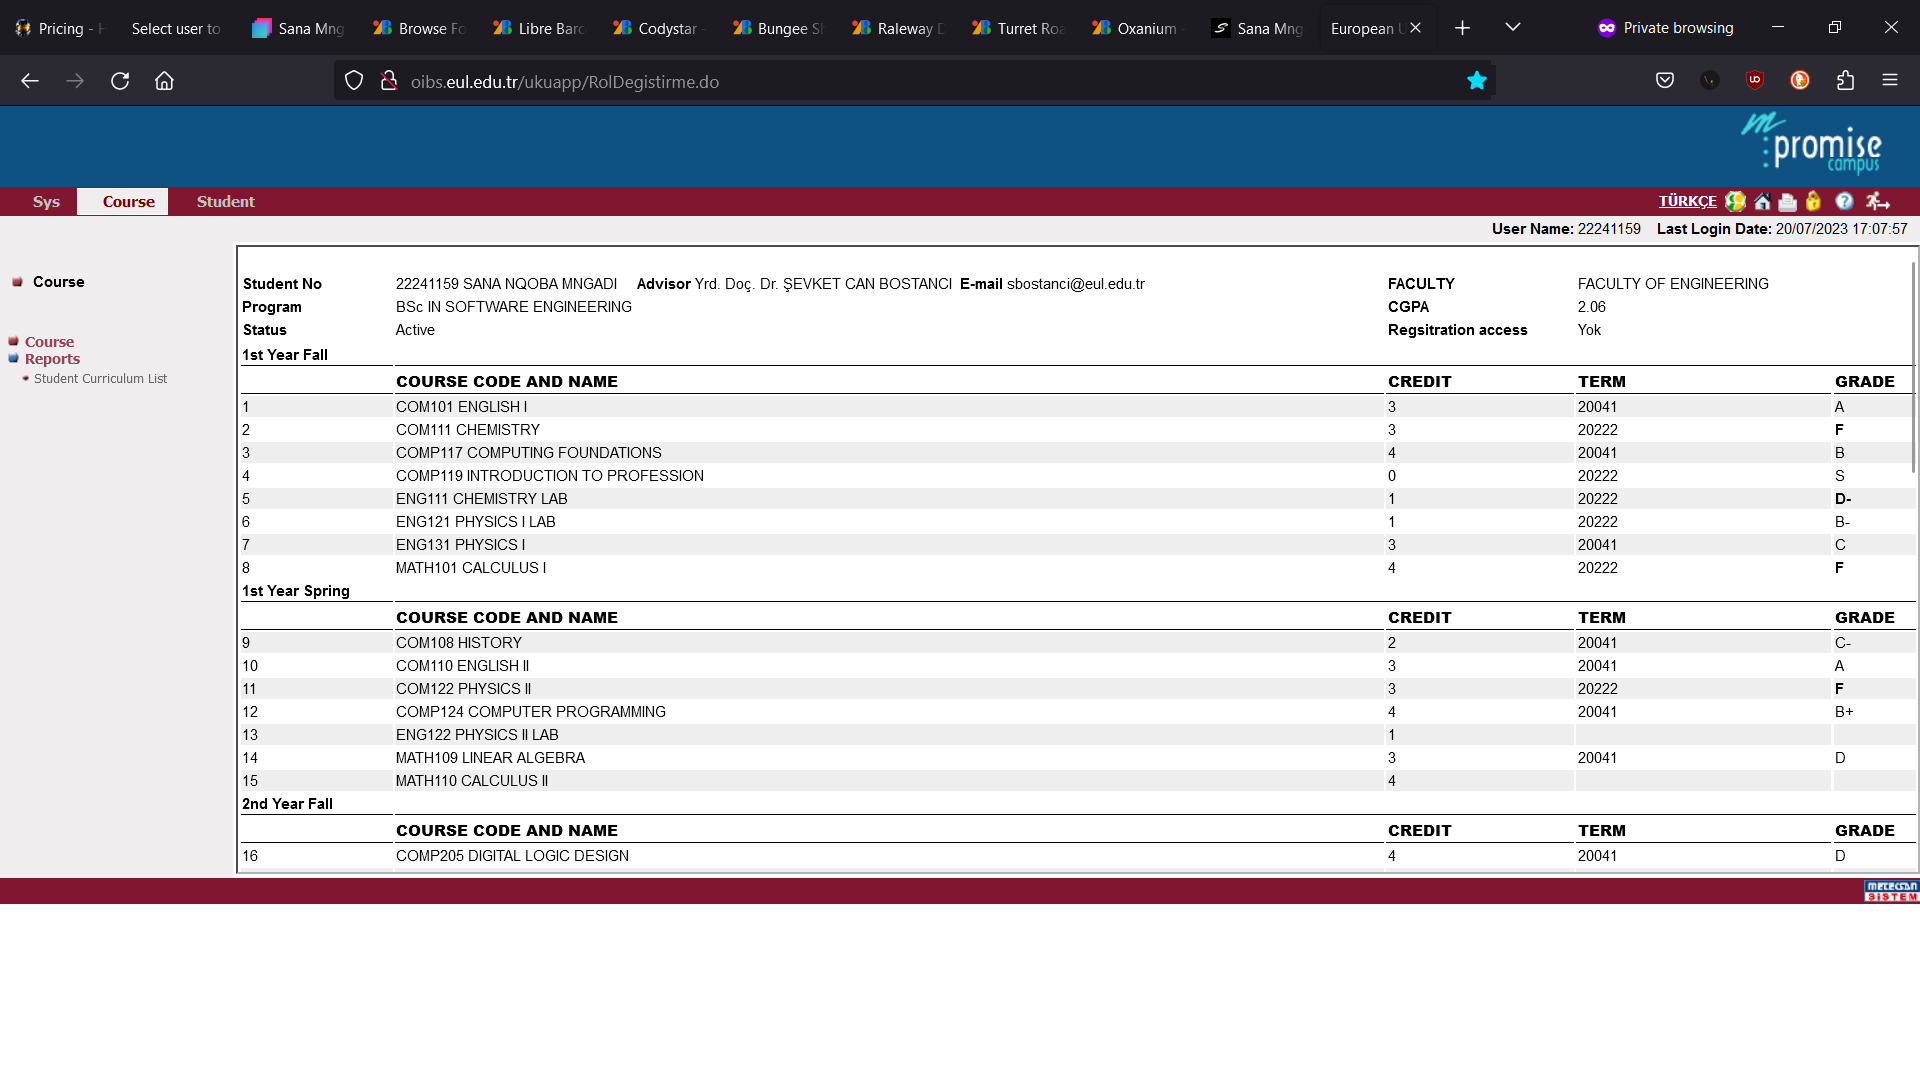The image size is (1920, 1078).
Task: Open the padlock password icon
Action: coord(1813,201)
